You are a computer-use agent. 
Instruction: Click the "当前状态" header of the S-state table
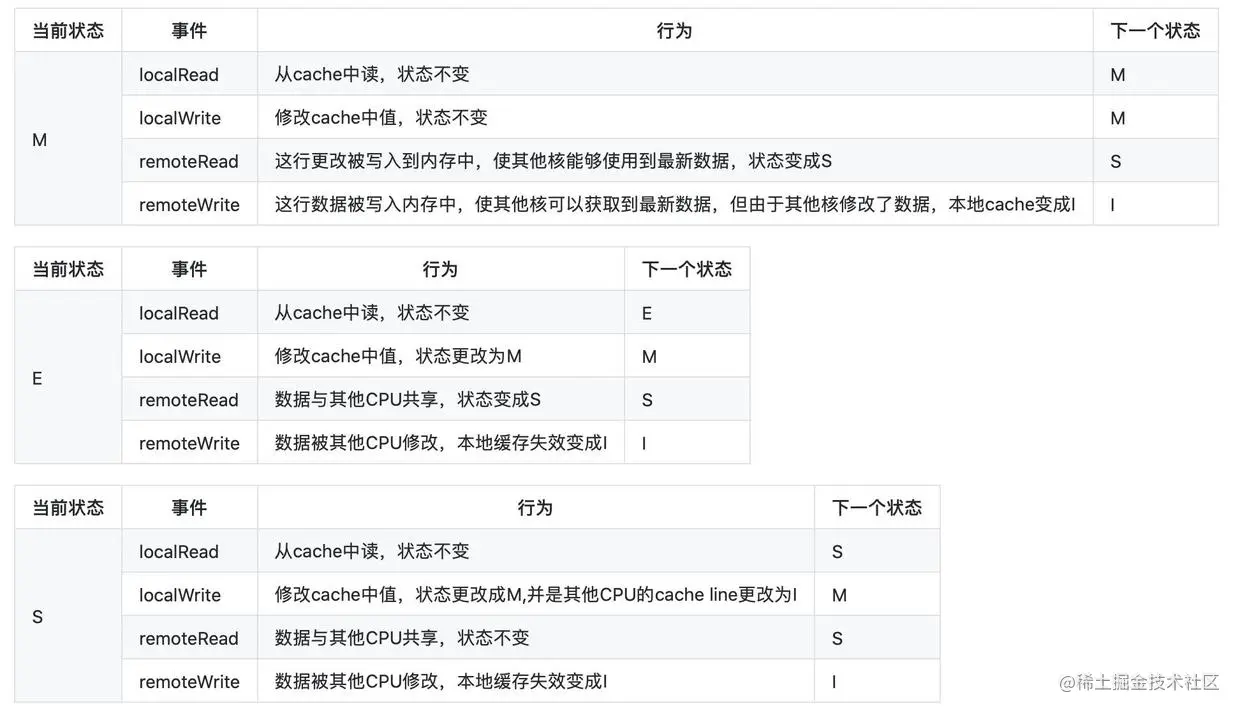click(68, 508)
